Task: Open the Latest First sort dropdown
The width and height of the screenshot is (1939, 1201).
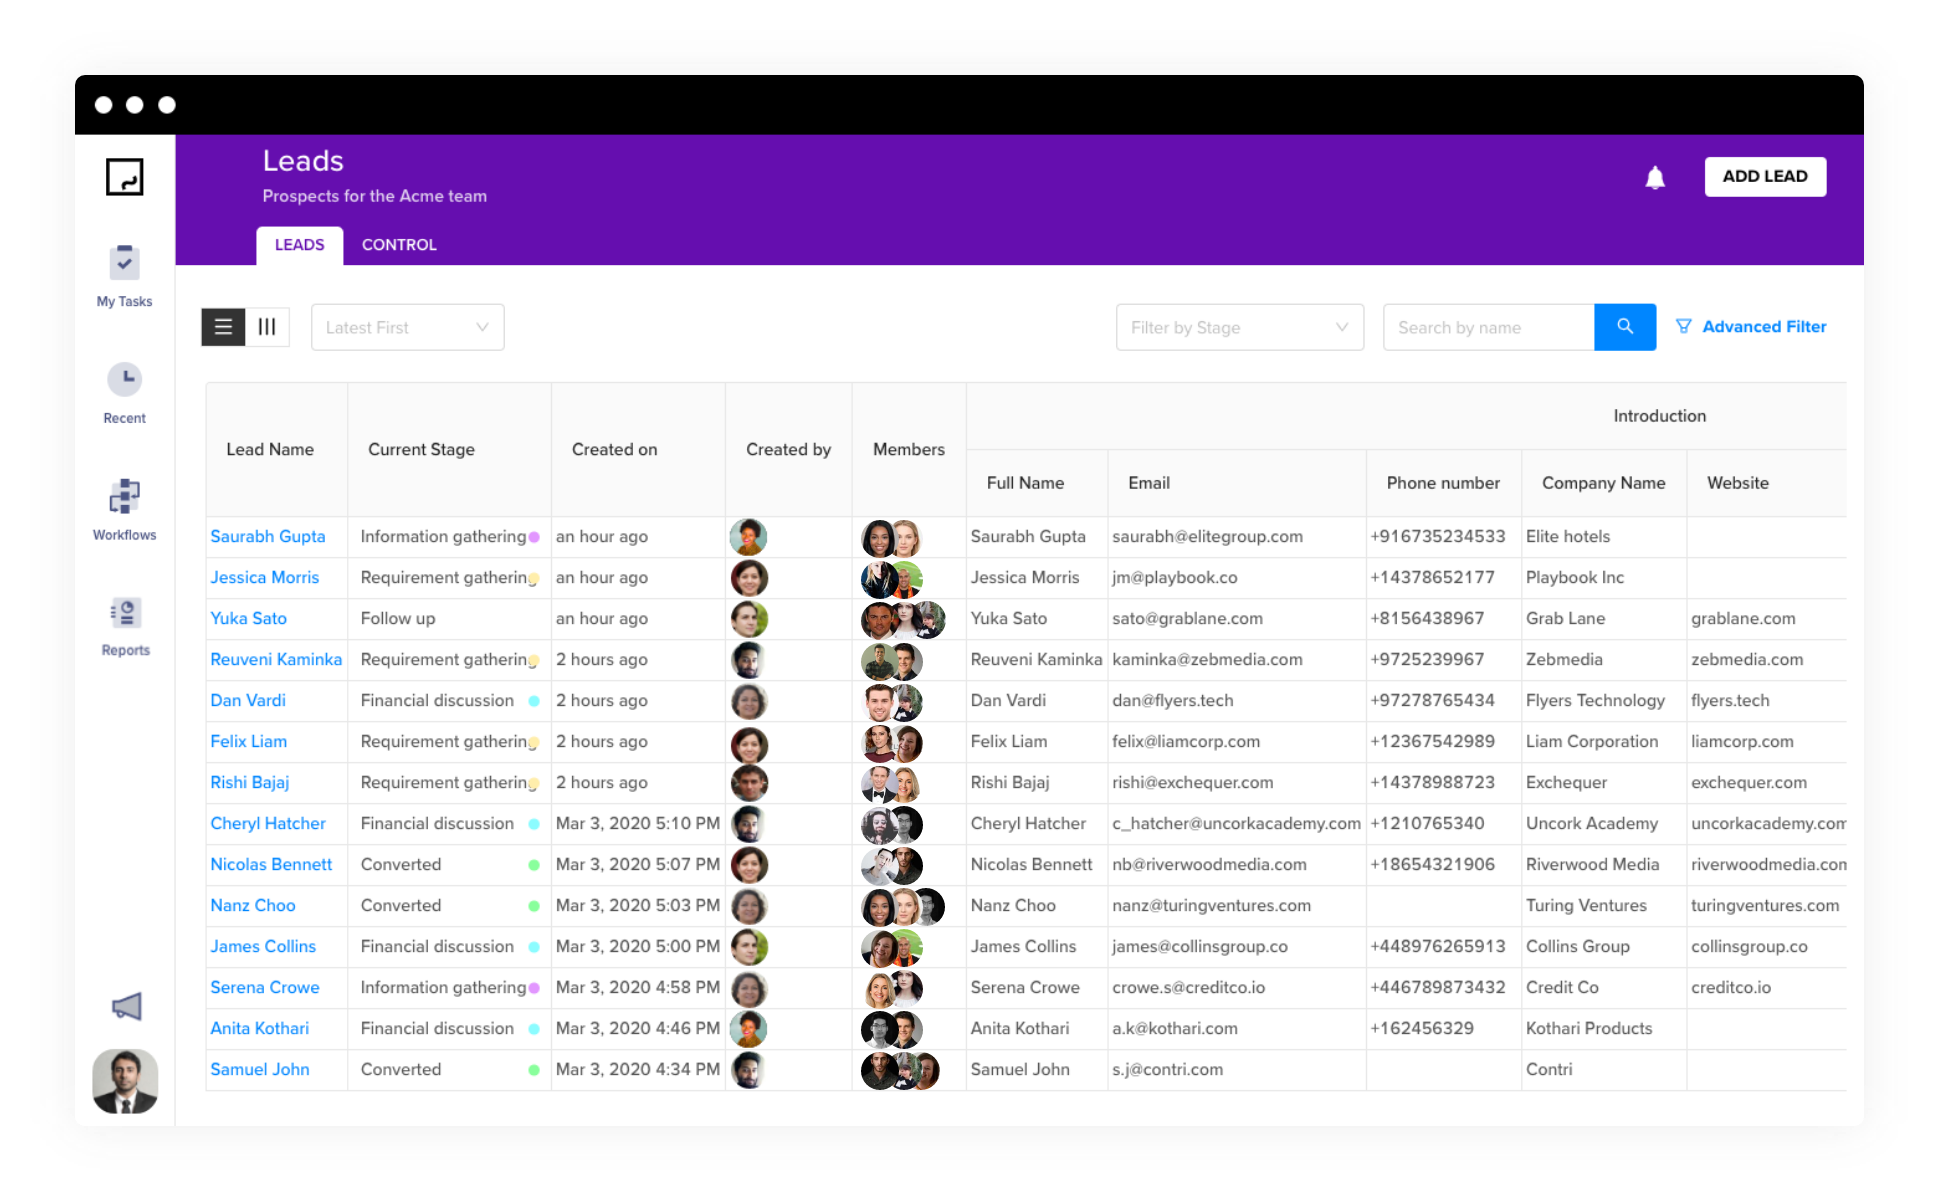Action: point(407,327)
